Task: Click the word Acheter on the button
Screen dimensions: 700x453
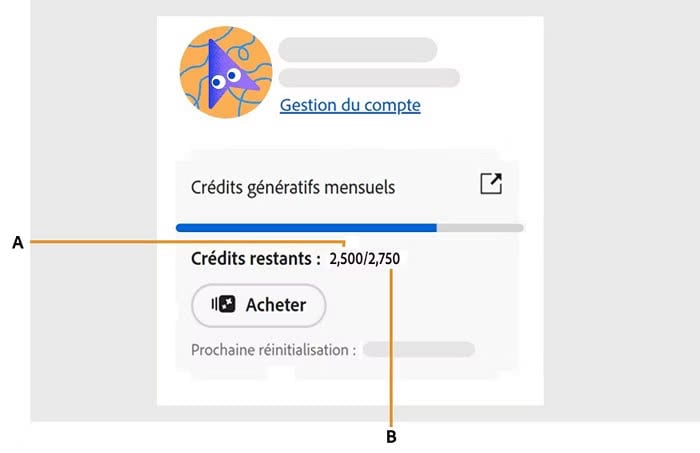Action: coord(276,305)
